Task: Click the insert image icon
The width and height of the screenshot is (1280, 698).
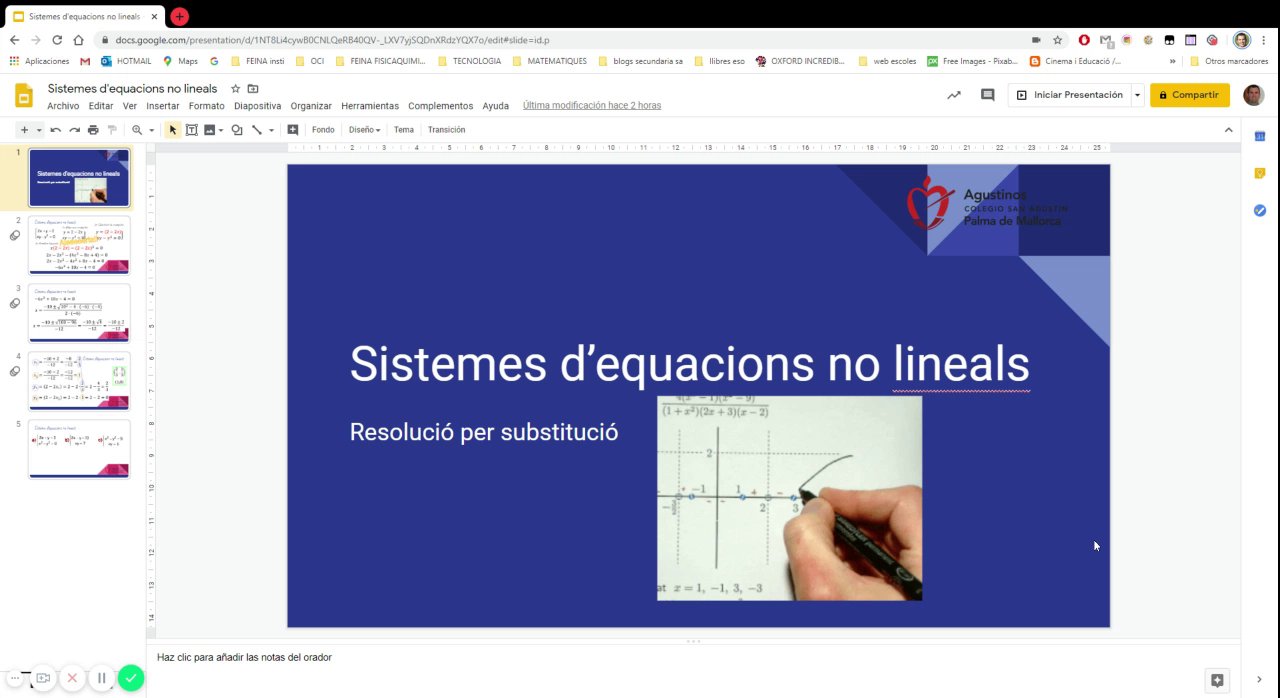Action: coord(209,130)
